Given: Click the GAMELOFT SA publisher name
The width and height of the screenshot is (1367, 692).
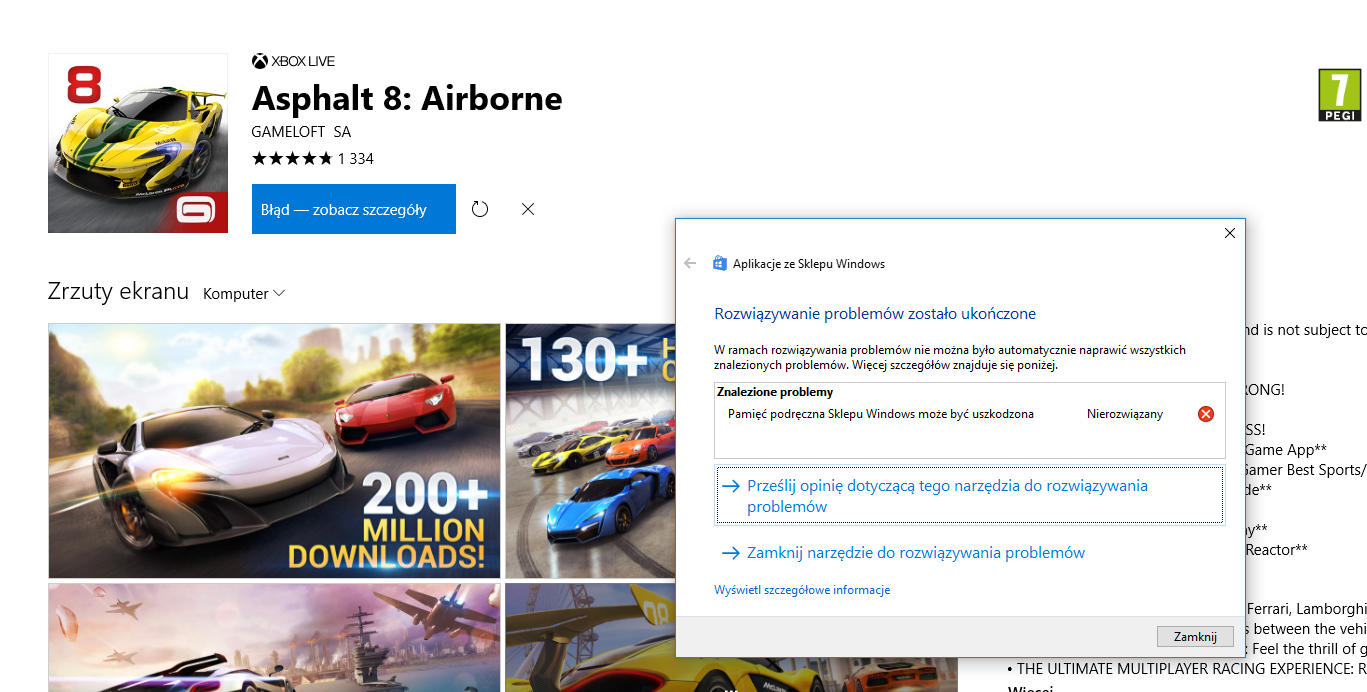Looking at the screenshot, I should (x=301, y=132).
